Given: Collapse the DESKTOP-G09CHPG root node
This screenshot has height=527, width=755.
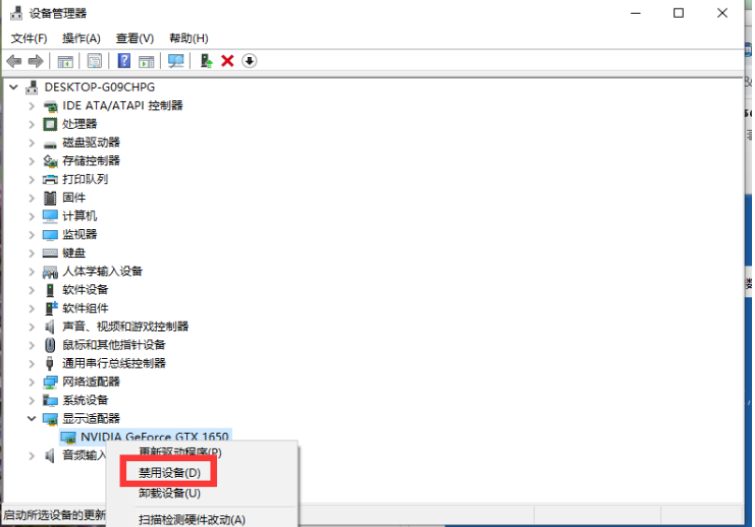Looking at the screenshot, I should pos(13,87).
